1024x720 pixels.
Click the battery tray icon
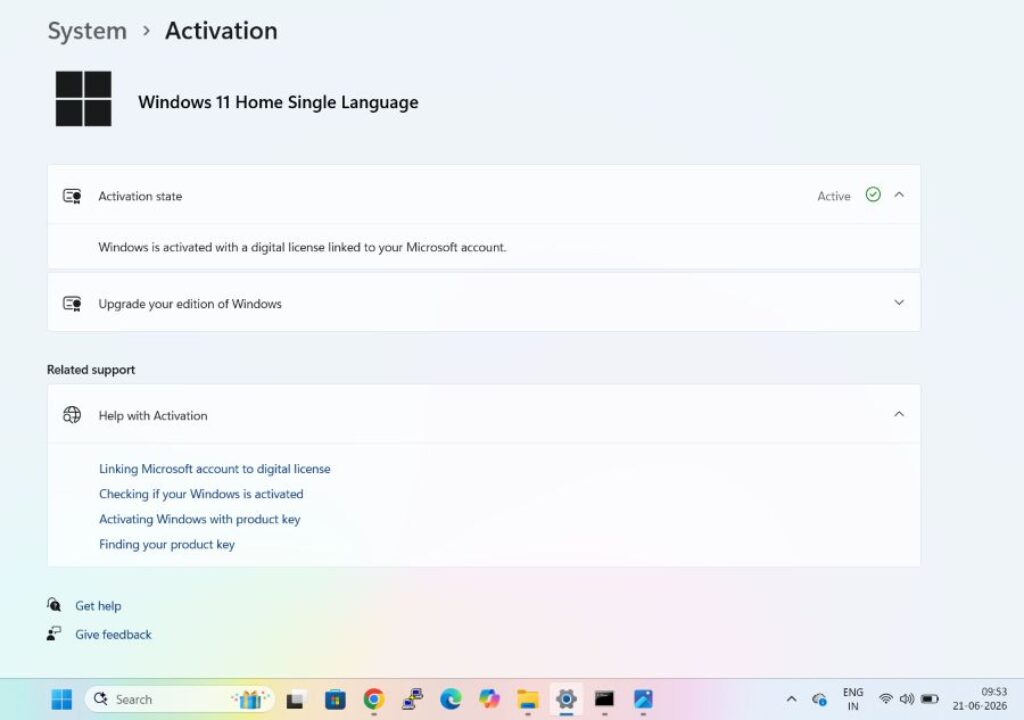pos(929,698)
